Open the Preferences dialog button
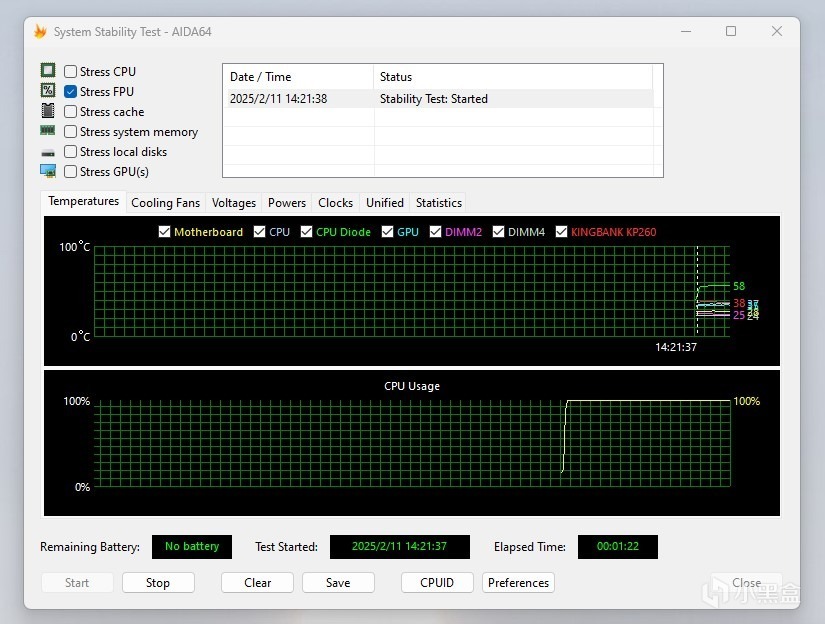 (518, 582)
